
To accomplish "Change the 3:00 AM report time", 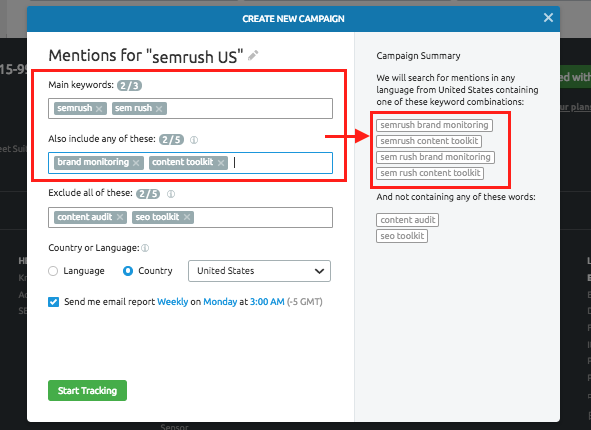I will (x=267, y=302).
